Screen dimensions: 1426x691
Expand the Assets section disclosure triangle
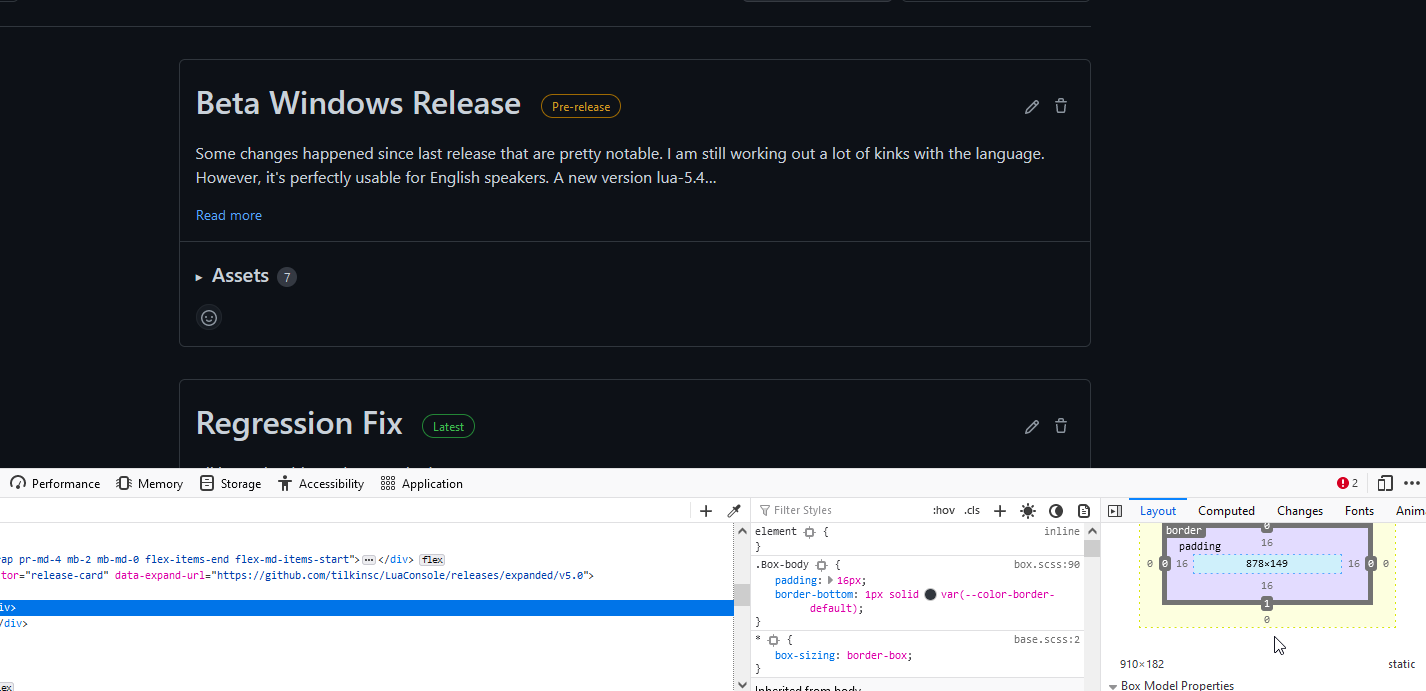point(199,277)
